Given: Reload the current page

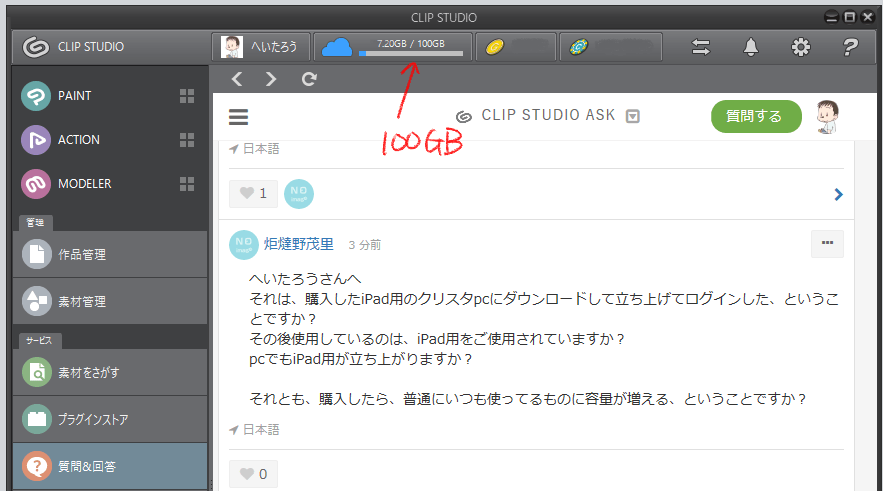Looking at the screenshot, I should [x=309, y=79].
